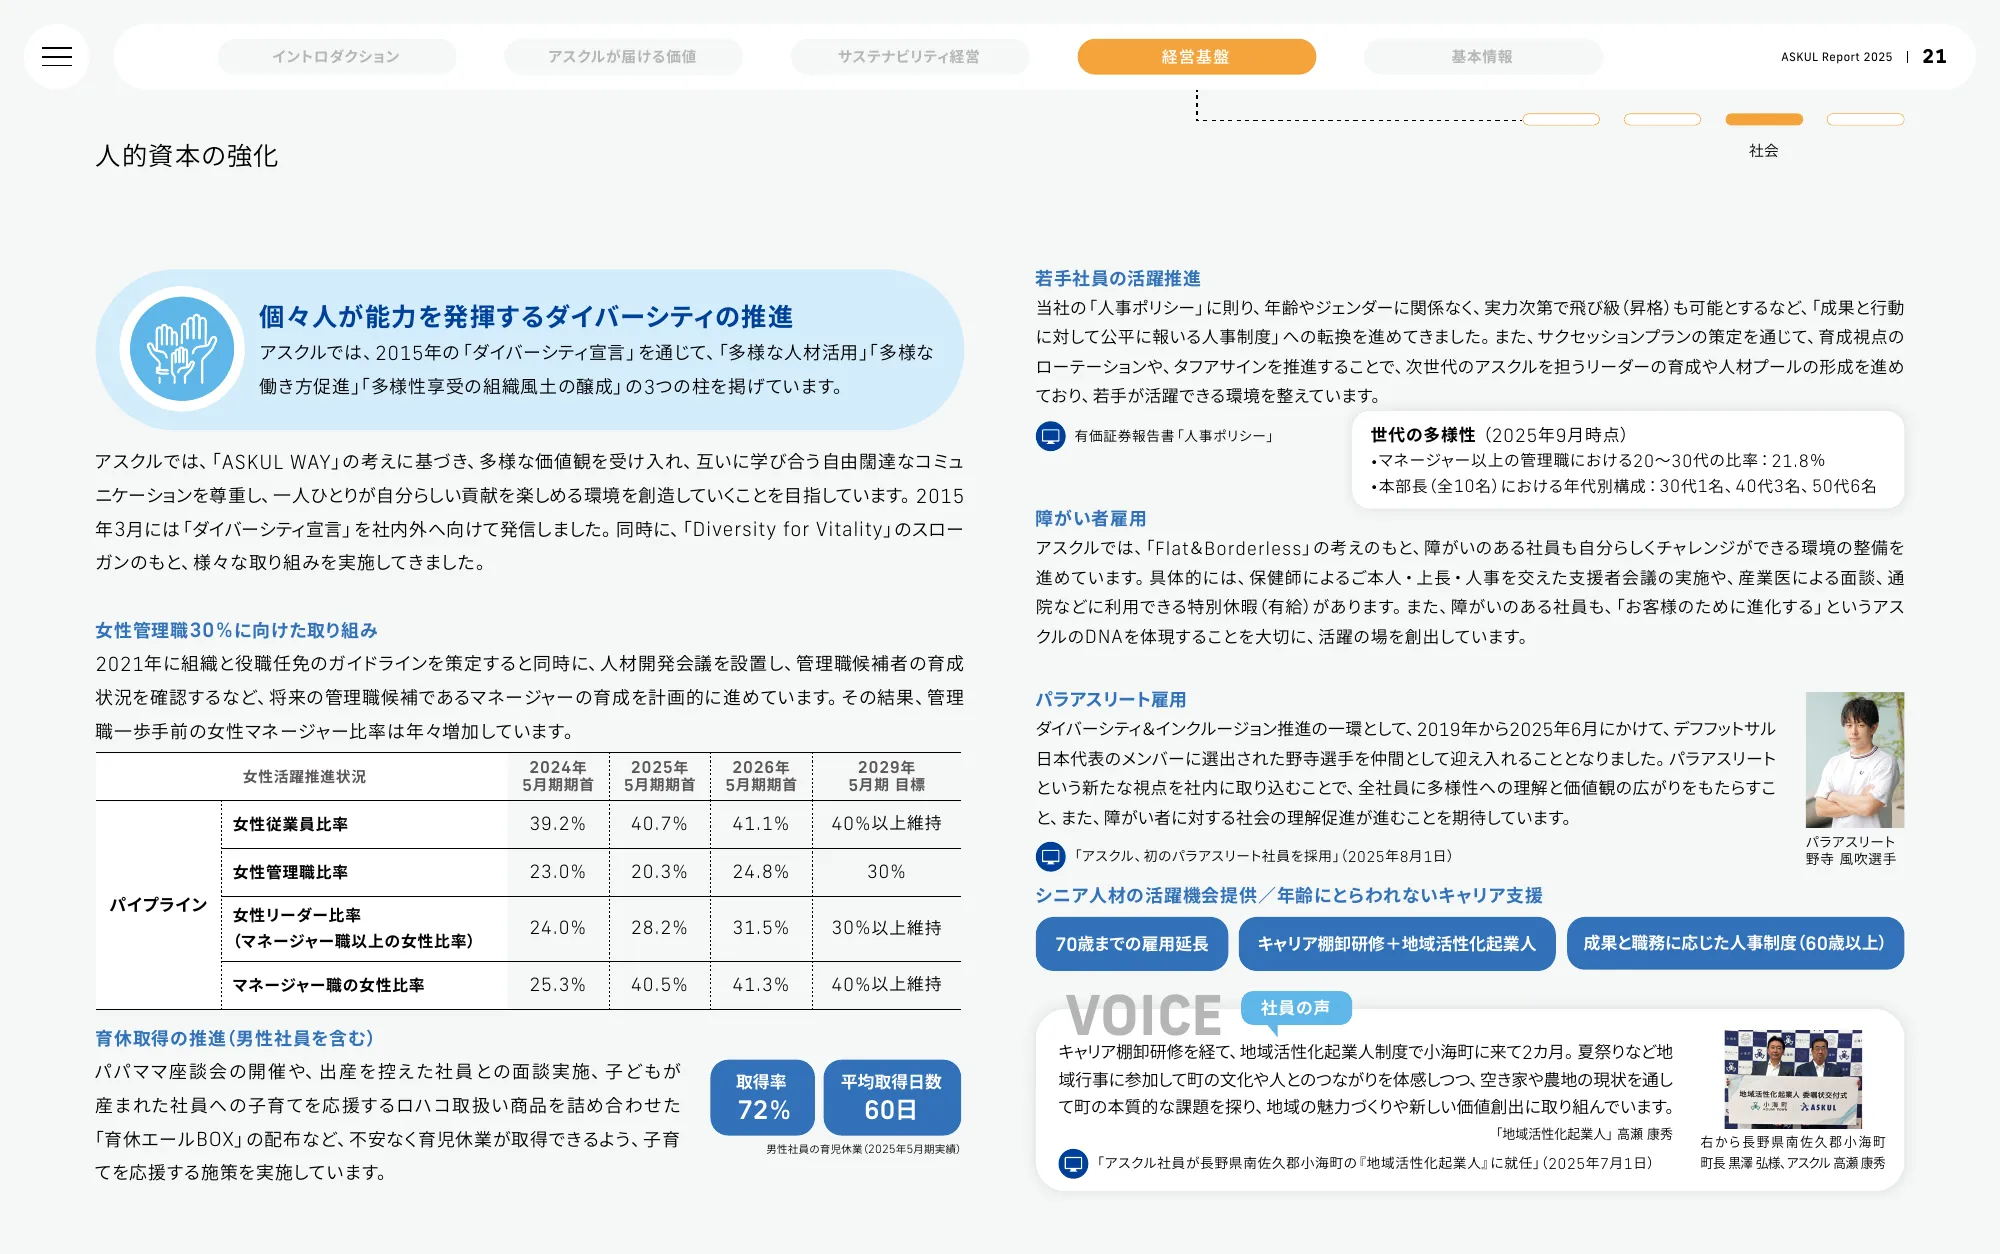Click the 人的資本の強化 page title
The width and height of the screenshot is (2000, 1254).
[x=187, y=156]
